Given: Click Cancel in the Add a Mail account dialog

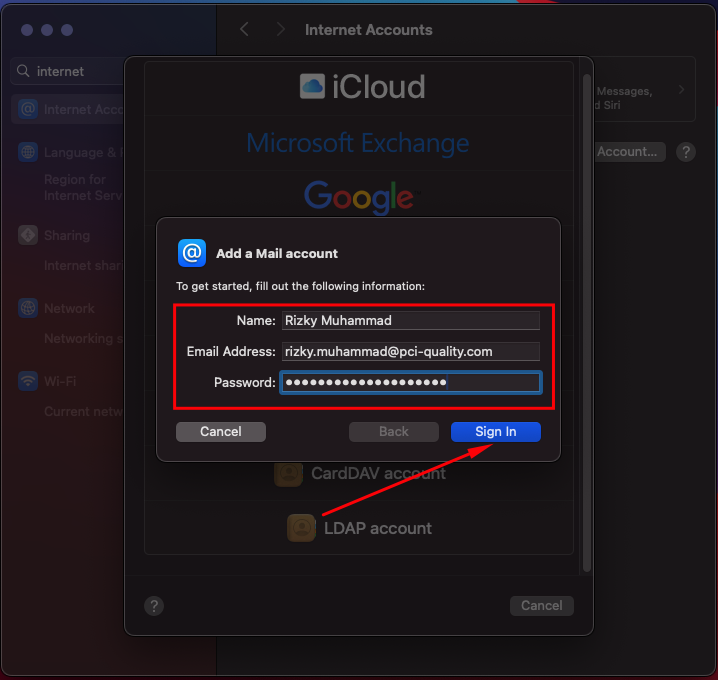Looking at the screenshot, I should pyautogui.click(x=221, y=432).
